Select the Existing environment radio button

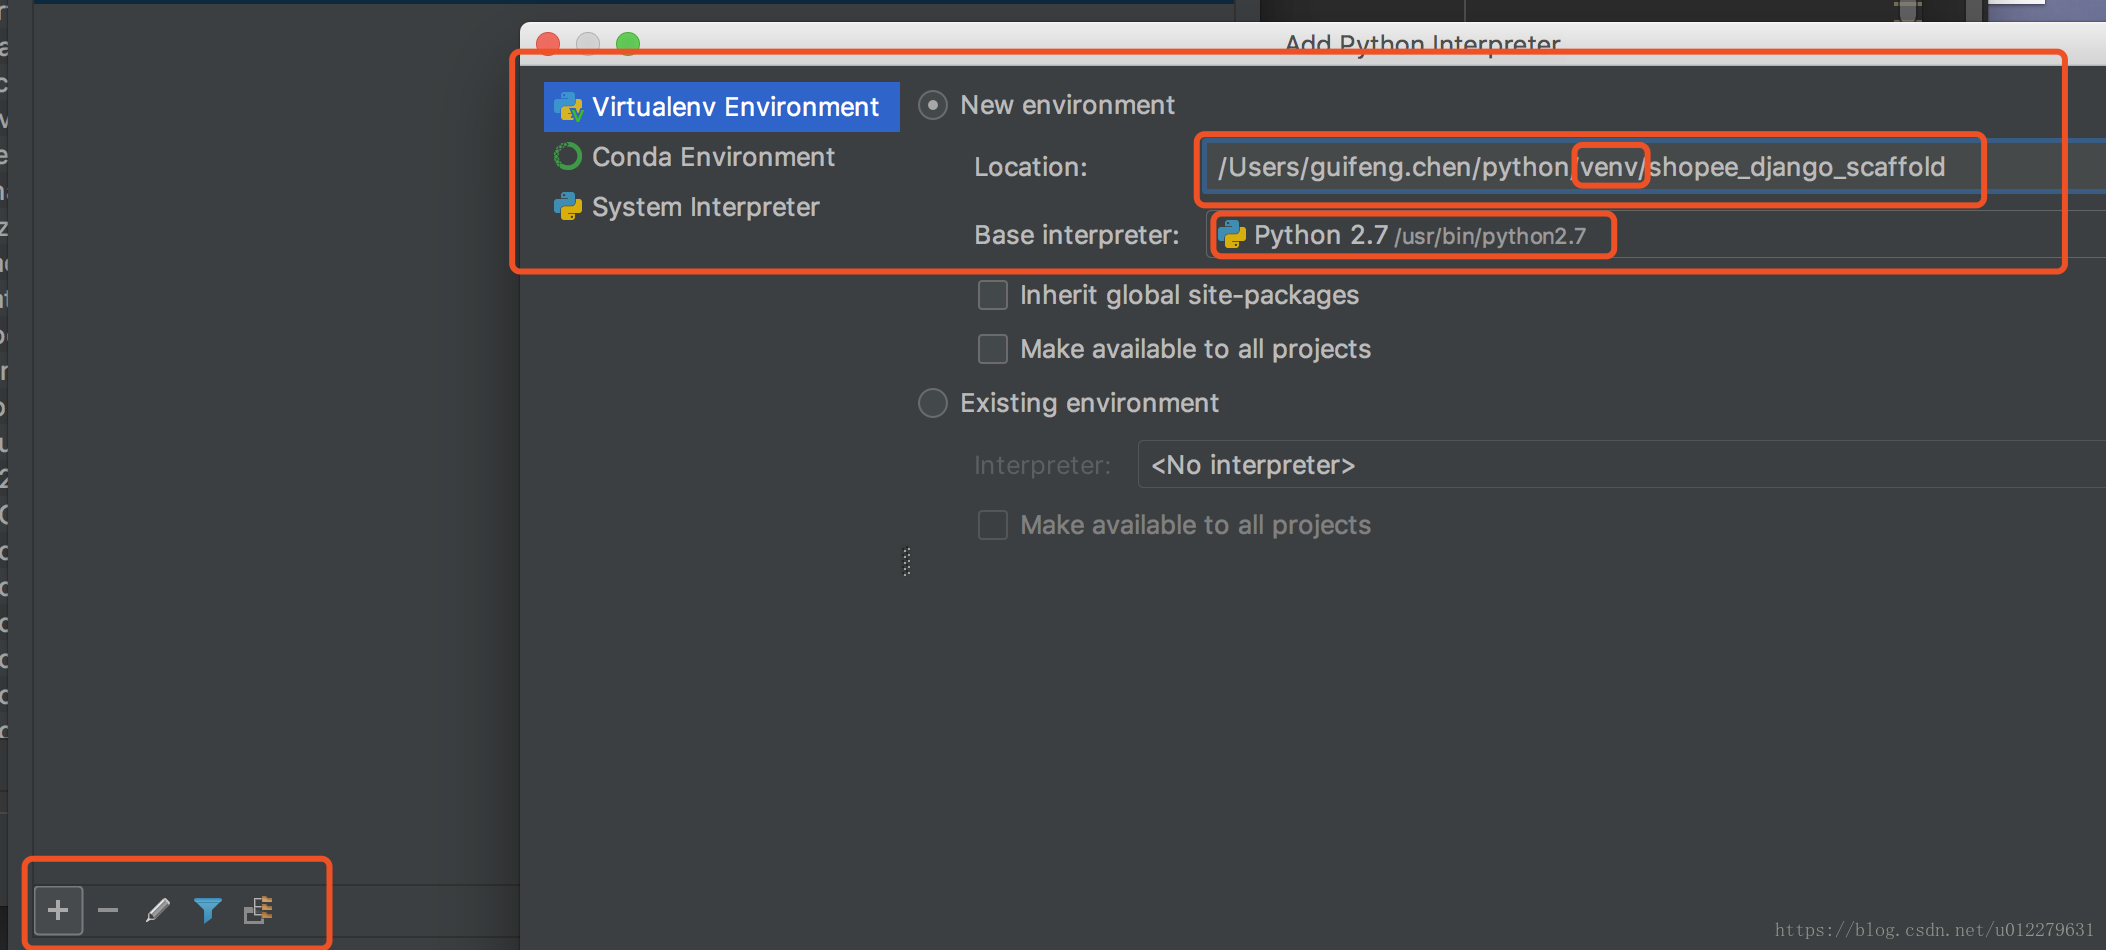click(x=933, y=403)
